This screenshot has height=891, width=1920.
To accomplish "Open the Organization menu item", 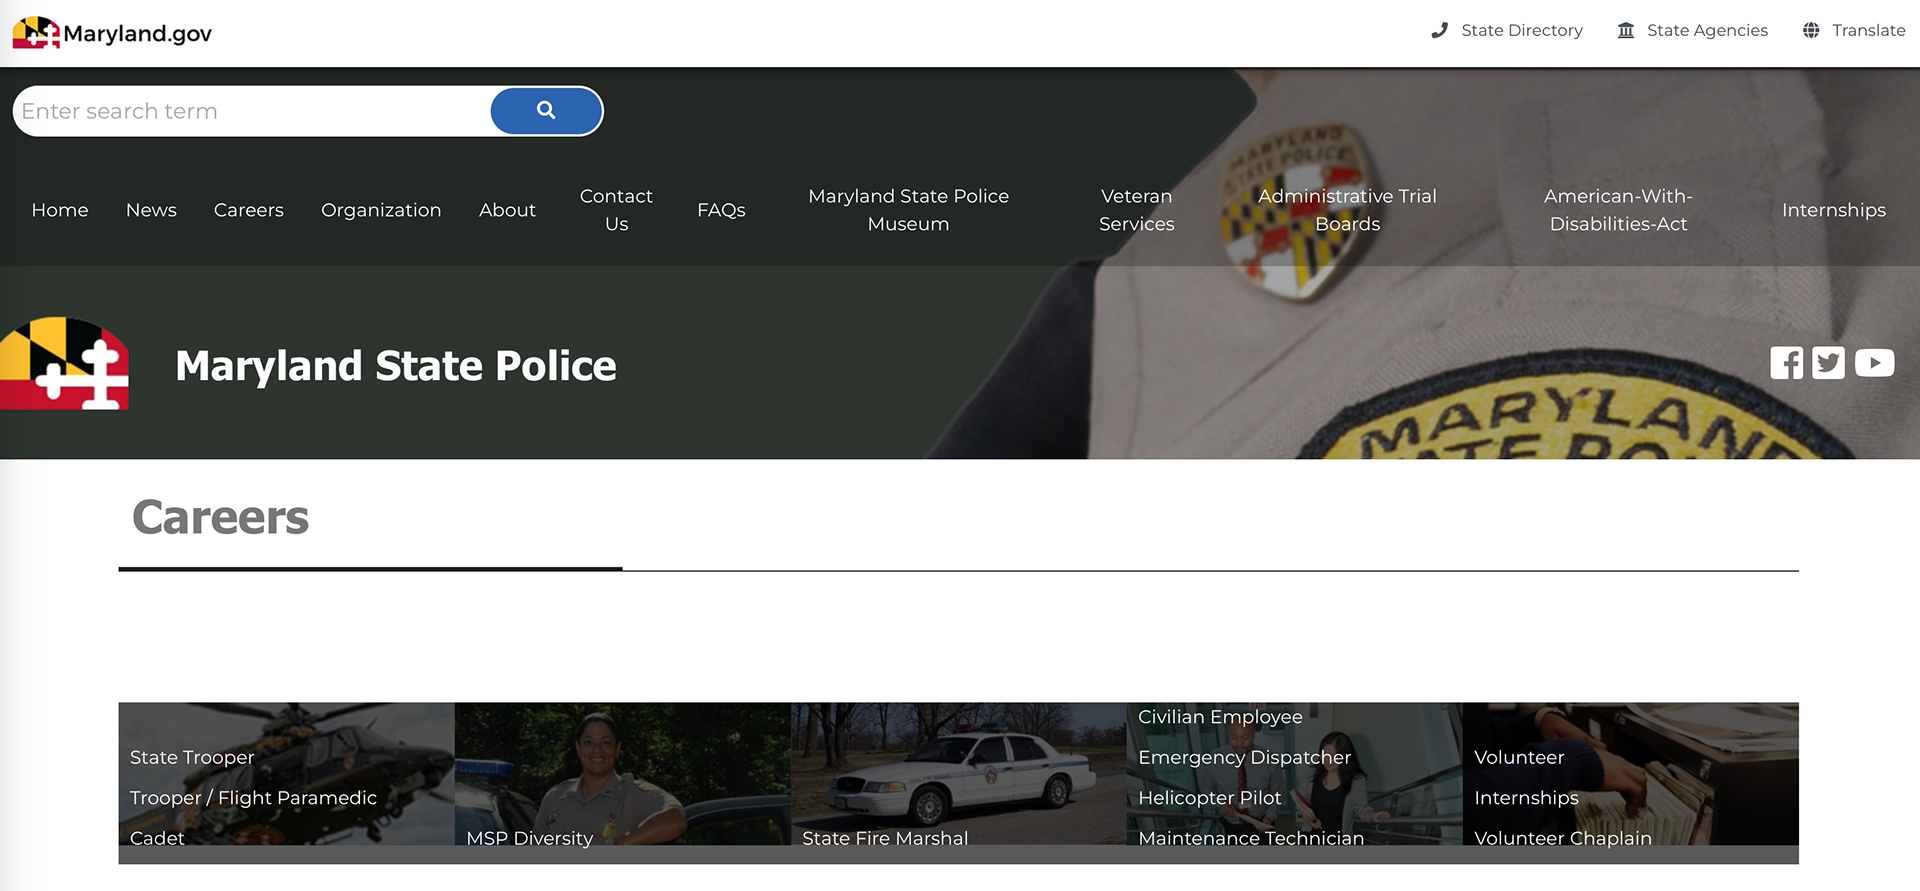I will point(381,210).
